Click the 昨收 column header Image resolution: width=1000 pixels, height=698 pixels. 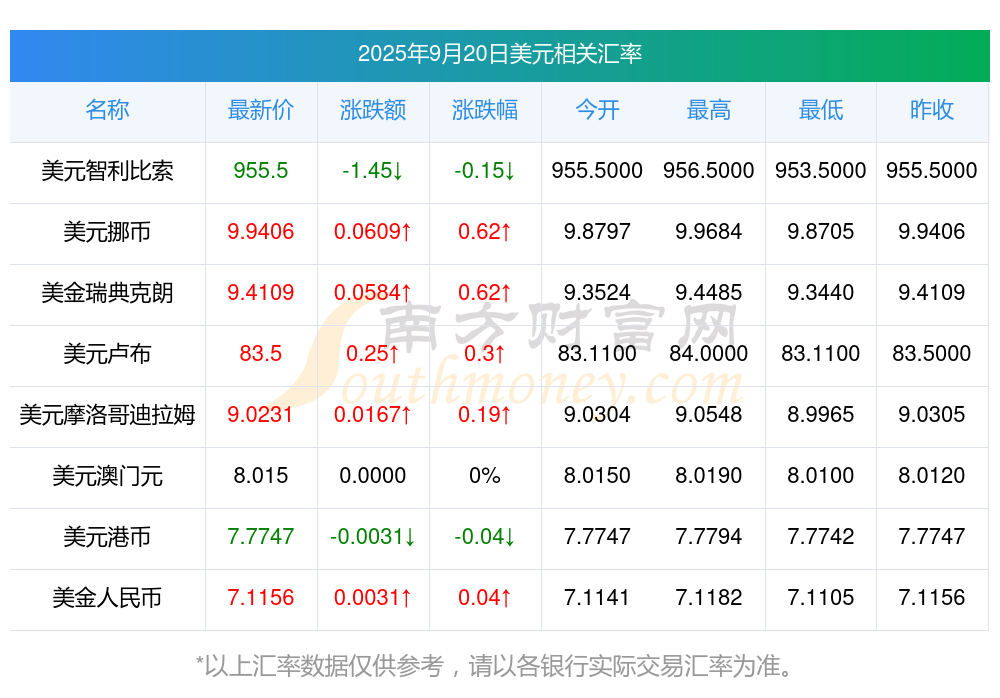[932, 110]
